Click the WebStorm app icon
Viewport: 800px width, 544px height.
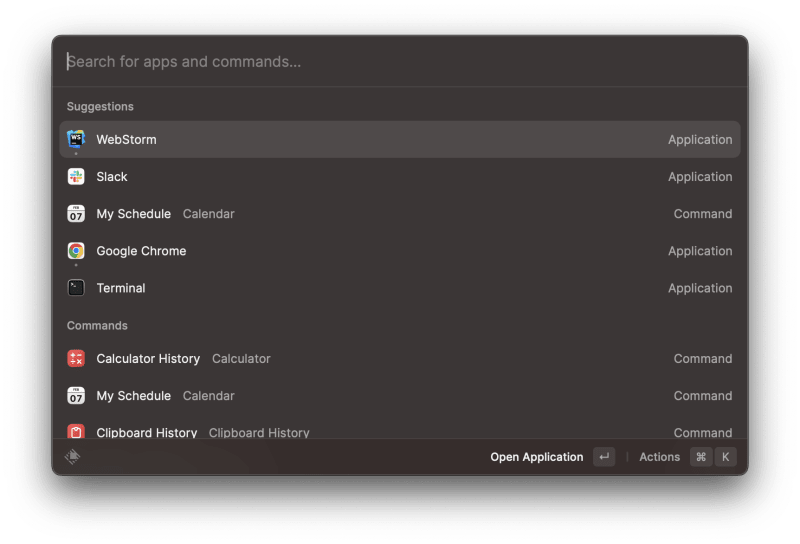76,139
